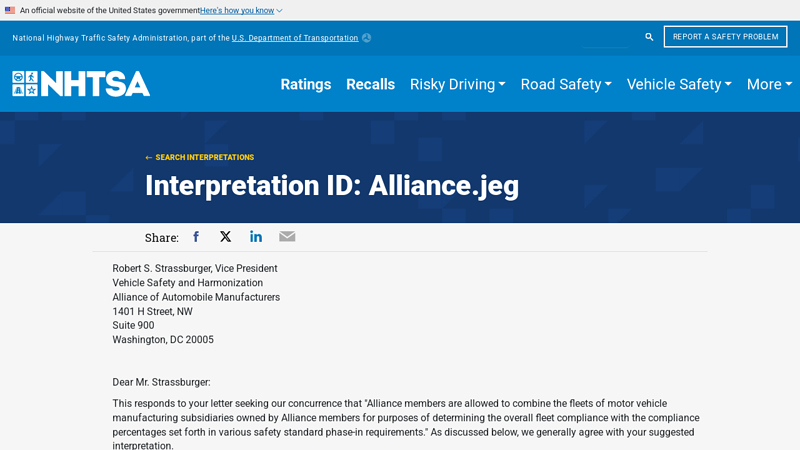Click the external link icon after Transportation

366,38
